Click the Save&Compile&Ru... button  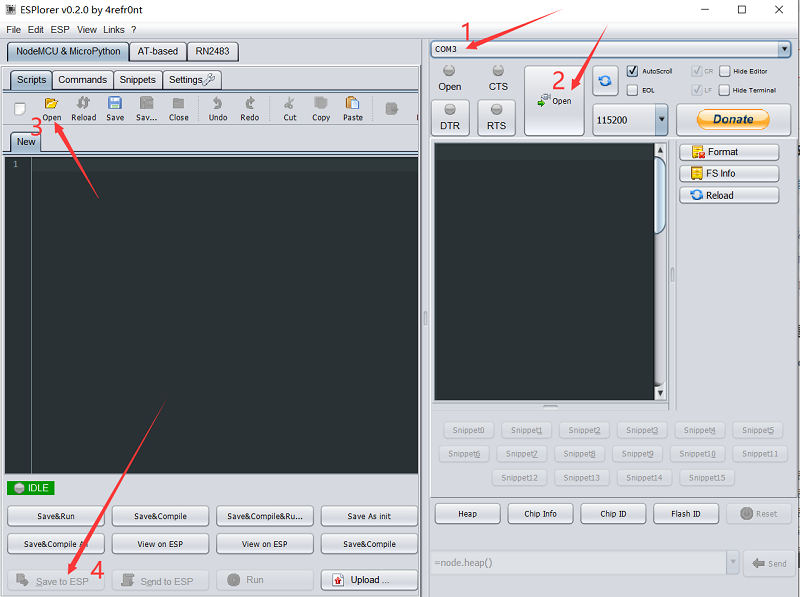(265, 516)
